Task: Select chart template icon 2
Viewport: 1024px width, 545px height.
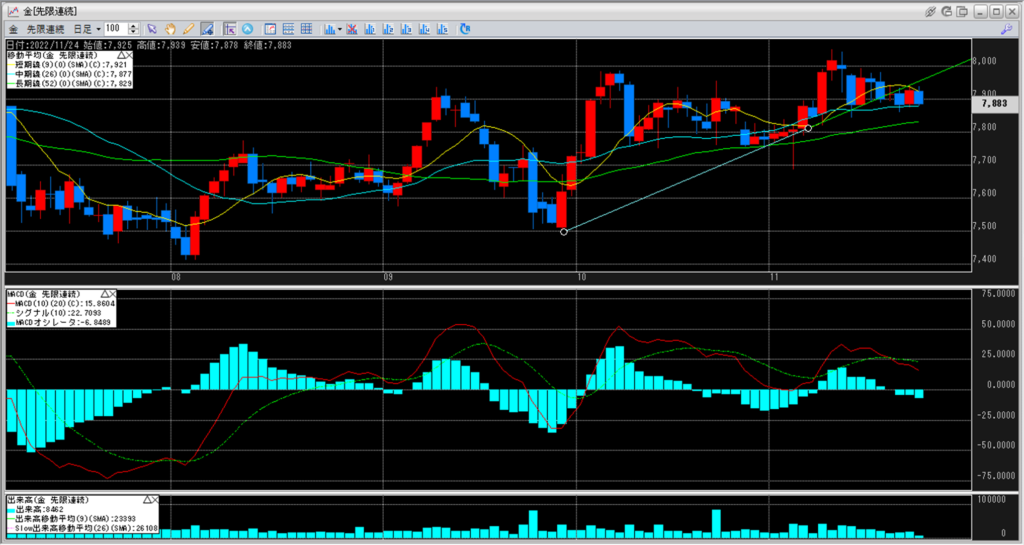Action: coord(389,29)
